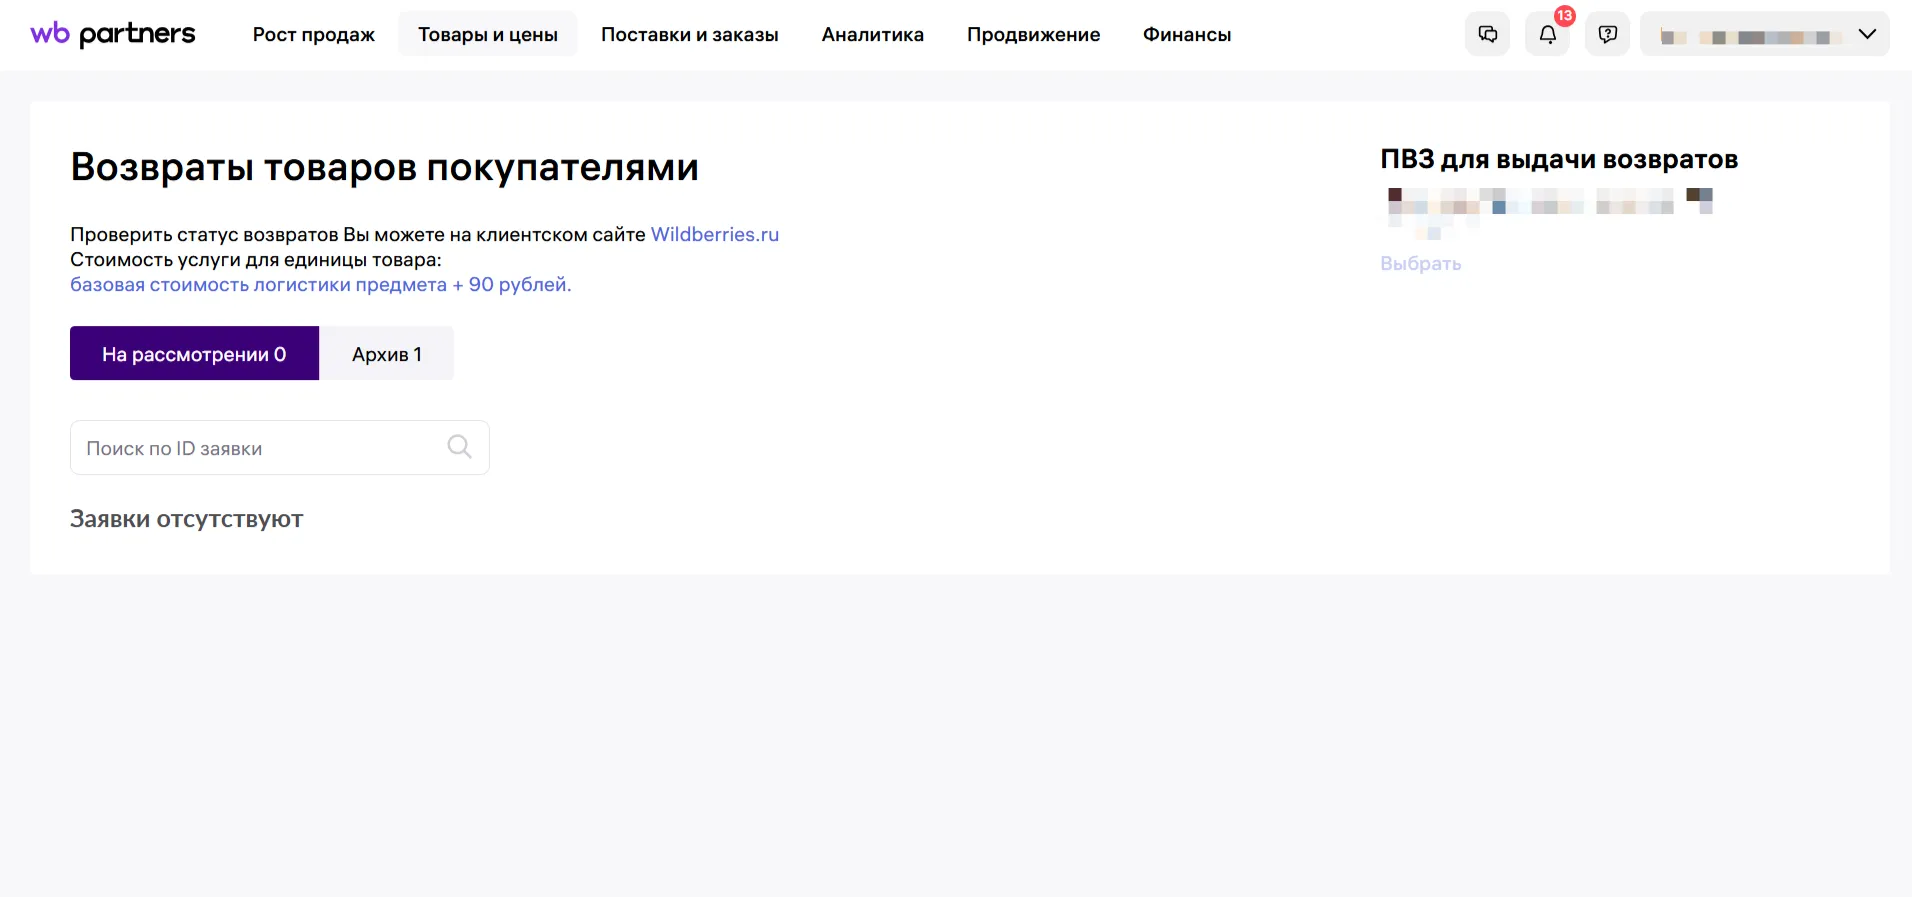Image resolution: width=1912 pixels, height=897 pixels.
Task: Open the Товары и цены menu
Action: click(487, 35)
